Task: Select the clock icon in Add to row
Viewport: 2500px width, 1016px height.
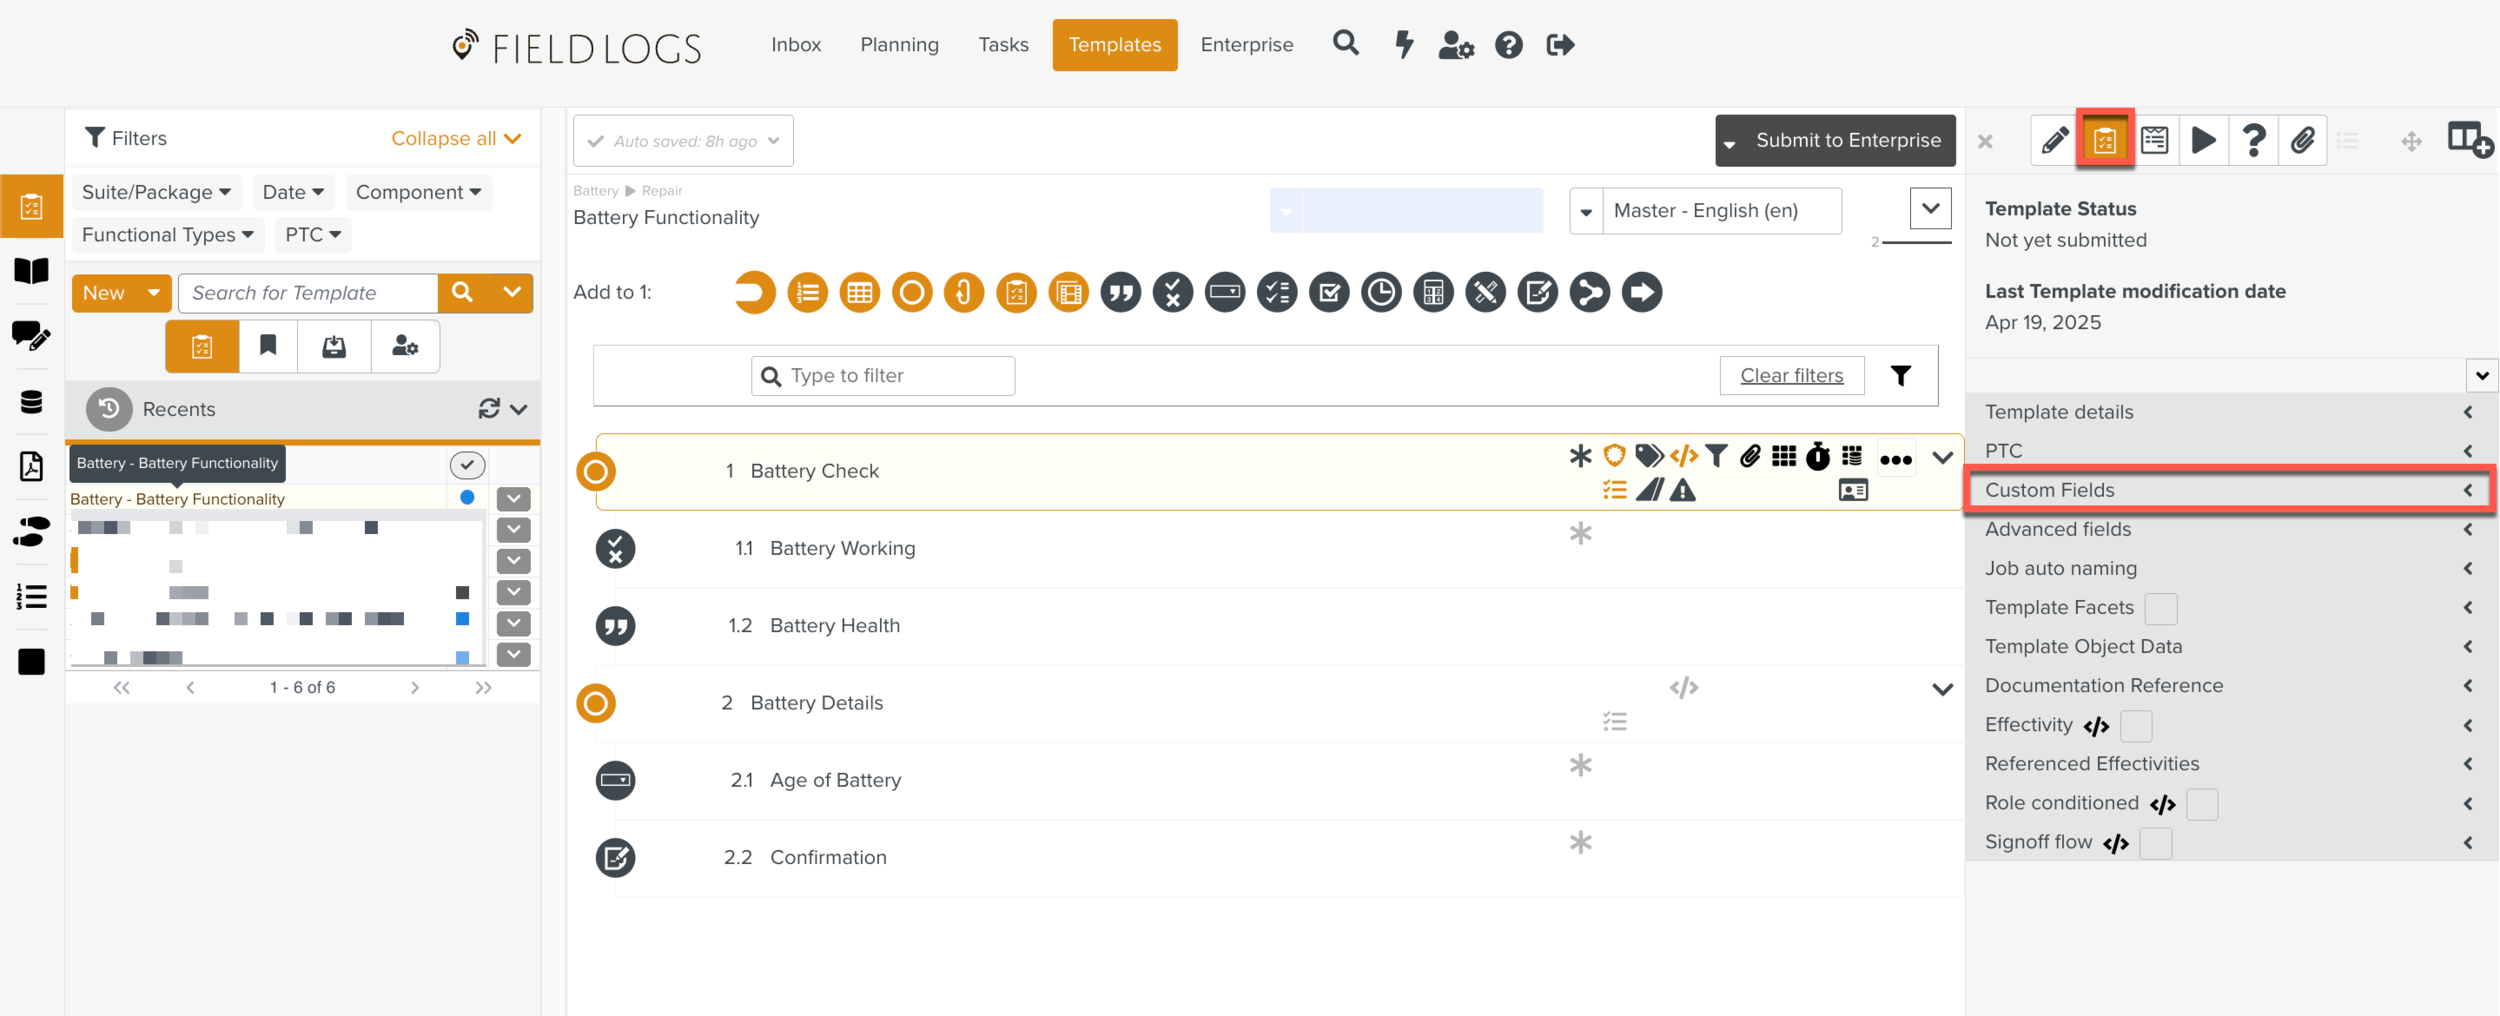Action: [x=1381, y=292]
